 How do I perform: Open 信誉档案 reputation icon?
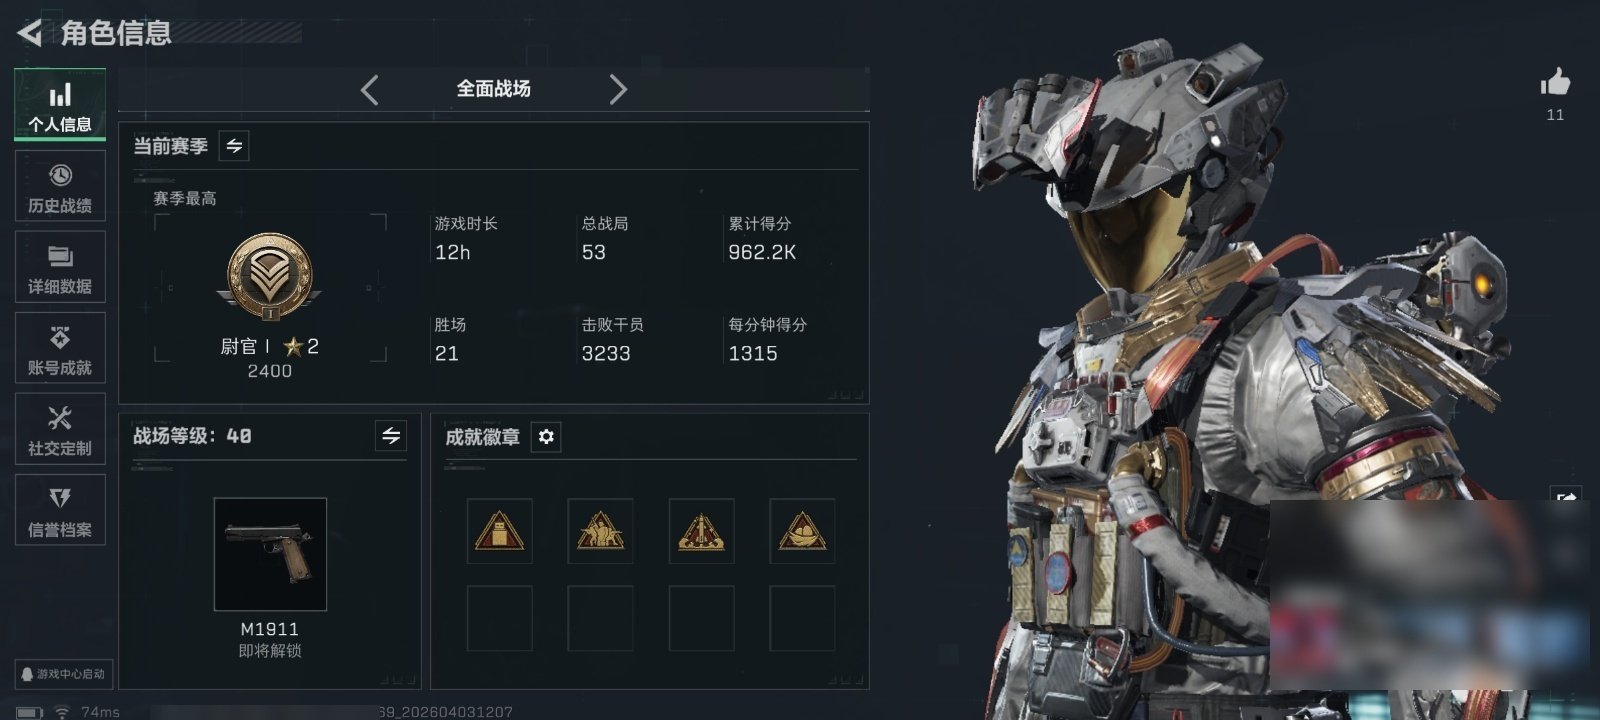(x=60, y=510)
